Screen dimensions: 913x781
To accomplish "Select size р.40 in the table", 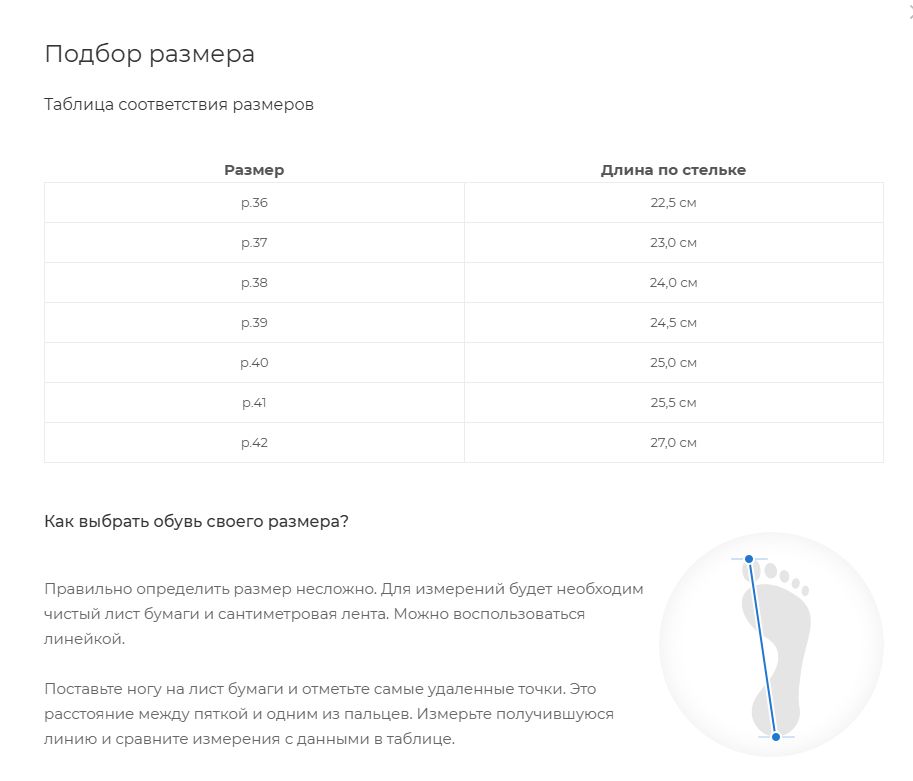I will (254, 363).
